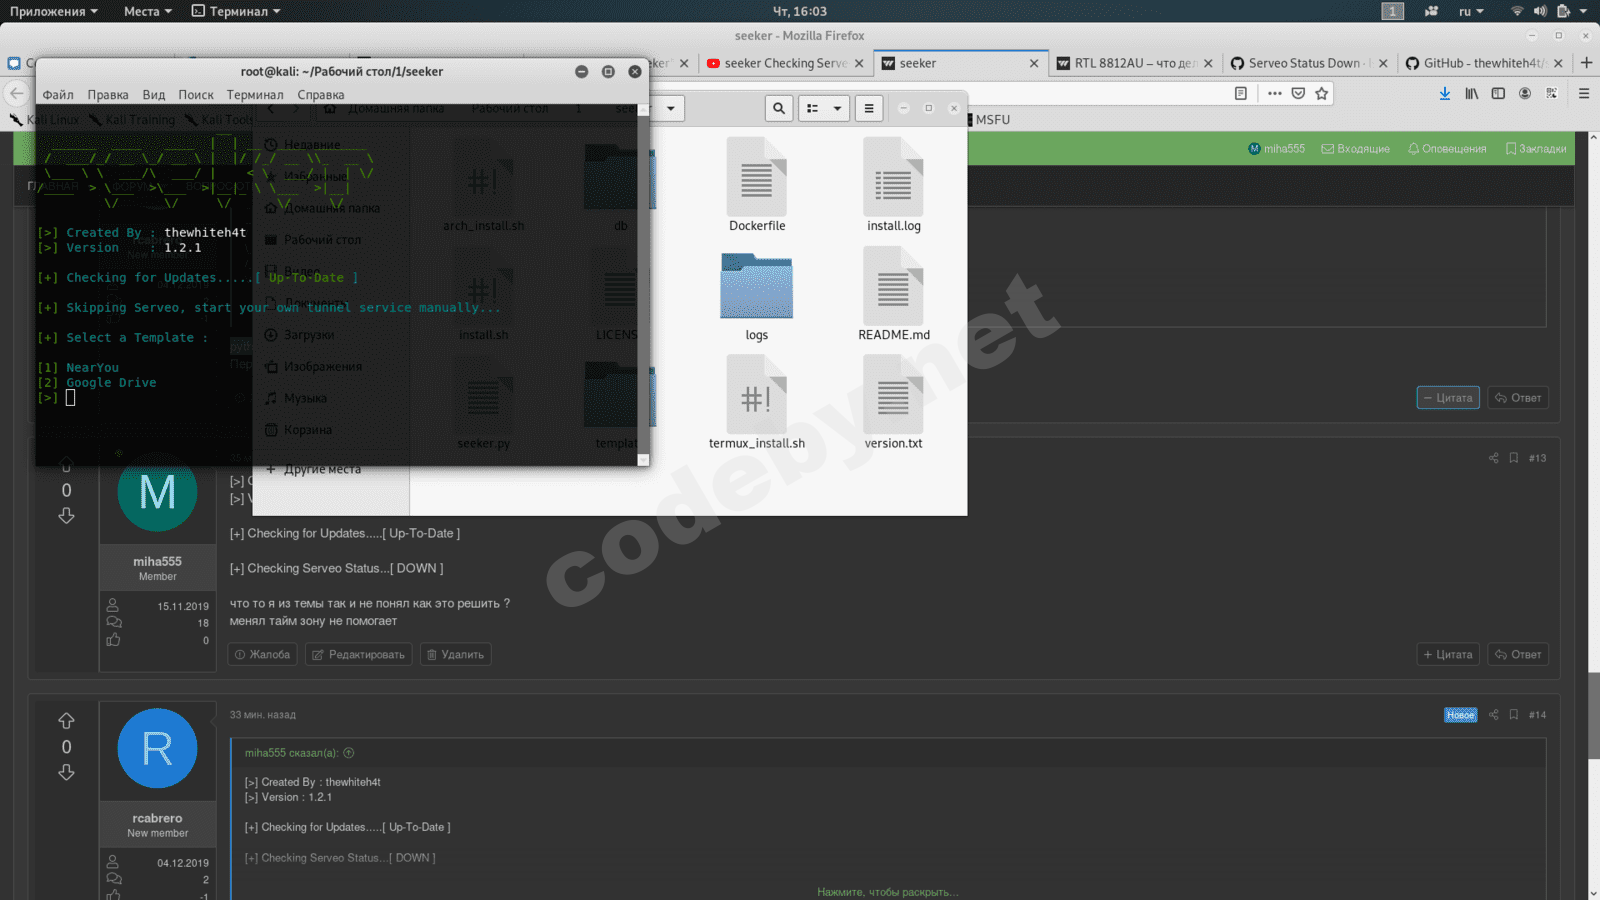Switch to Serveo Status Down tab

coord(1308,63)
